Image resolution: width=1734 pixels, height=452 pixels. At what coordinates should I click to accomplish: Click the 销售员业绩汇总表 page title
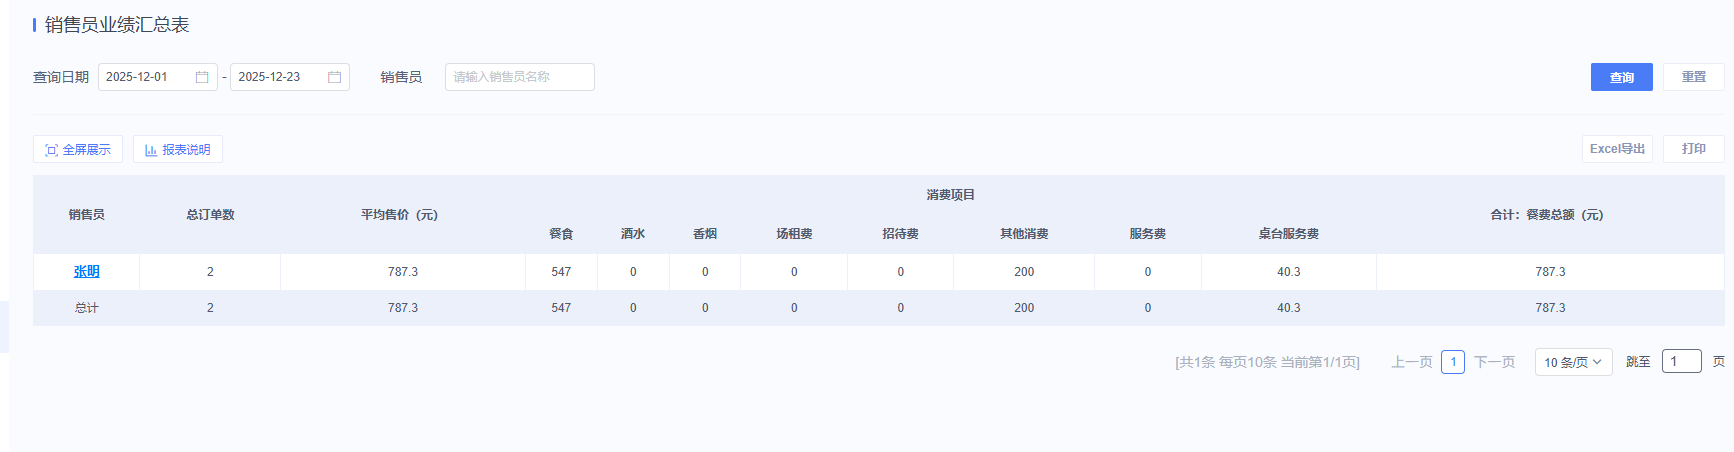pyautogui.click(x=117, y=25)
